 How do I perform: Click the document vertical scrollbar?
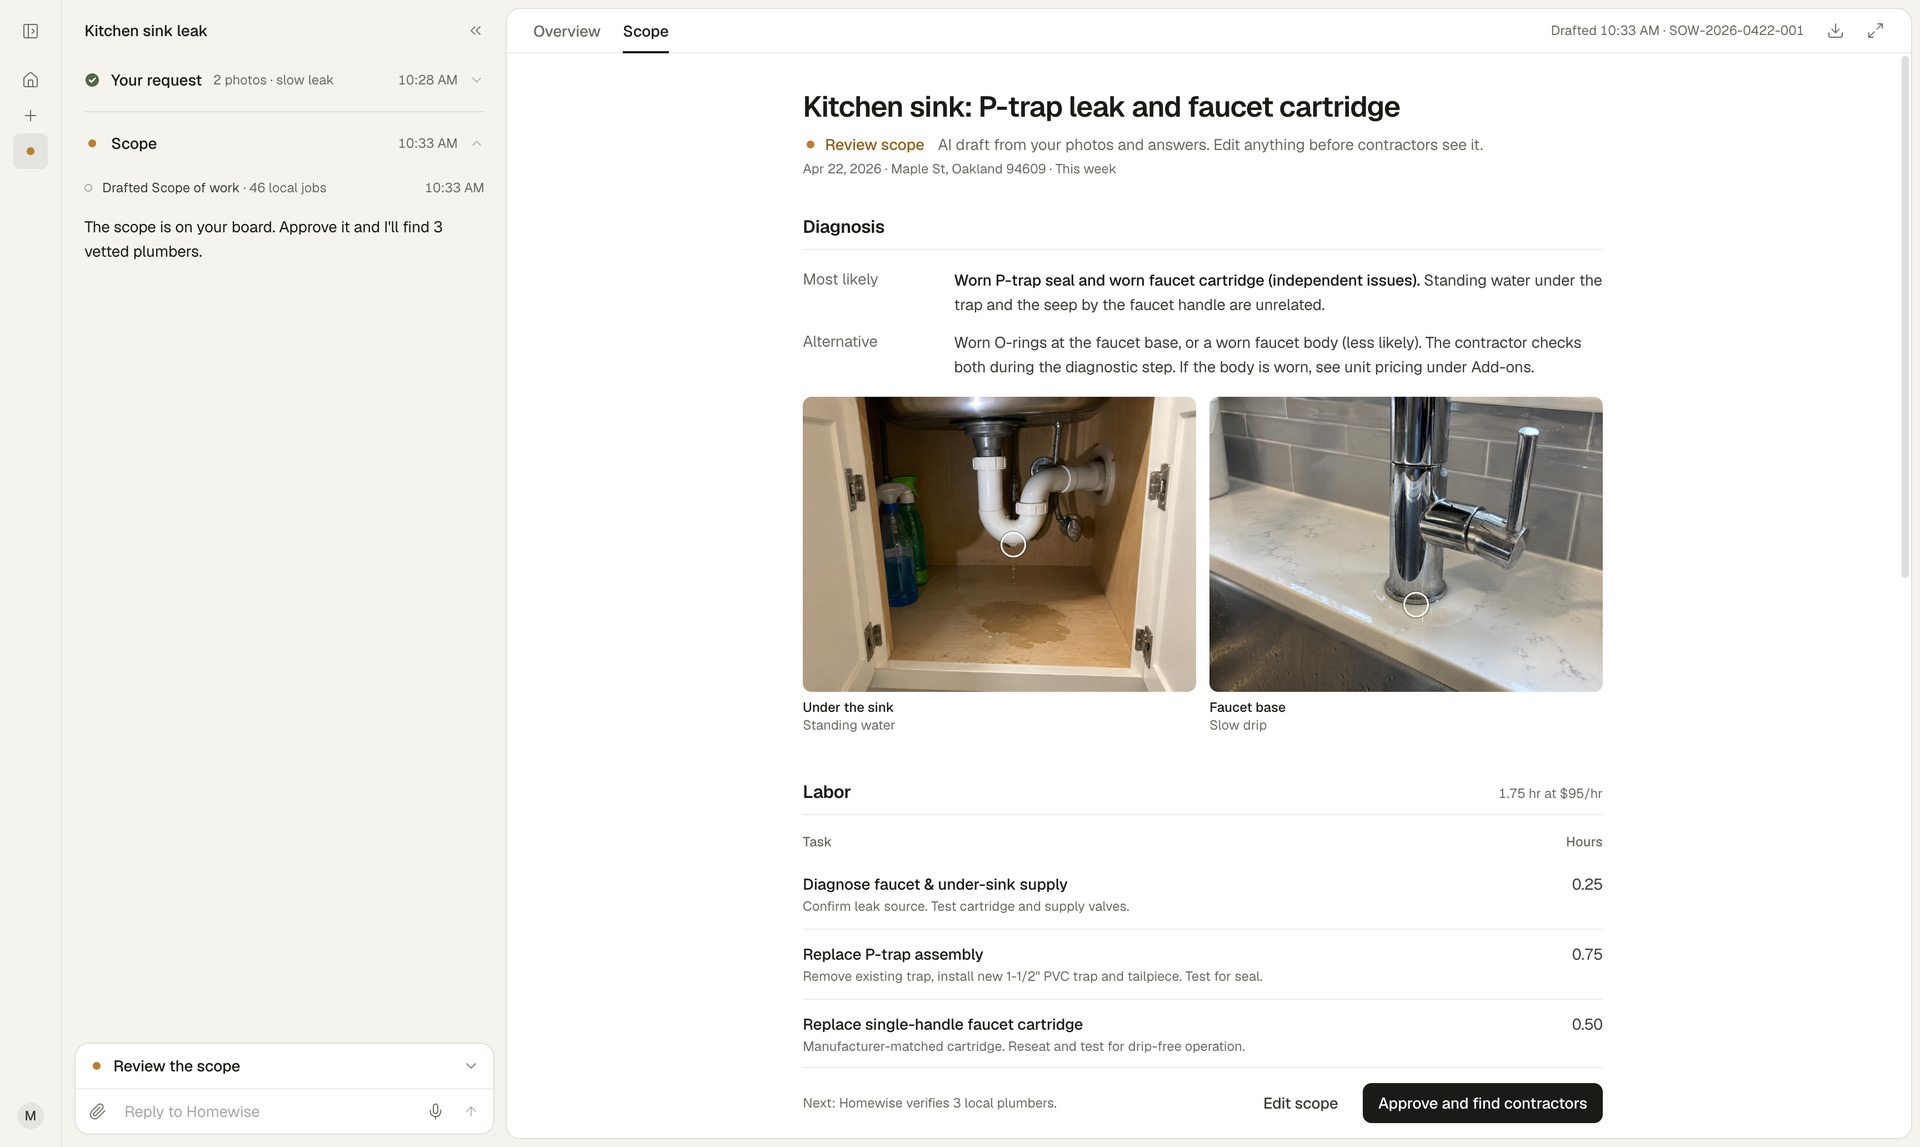click(x=1905, y=317)
